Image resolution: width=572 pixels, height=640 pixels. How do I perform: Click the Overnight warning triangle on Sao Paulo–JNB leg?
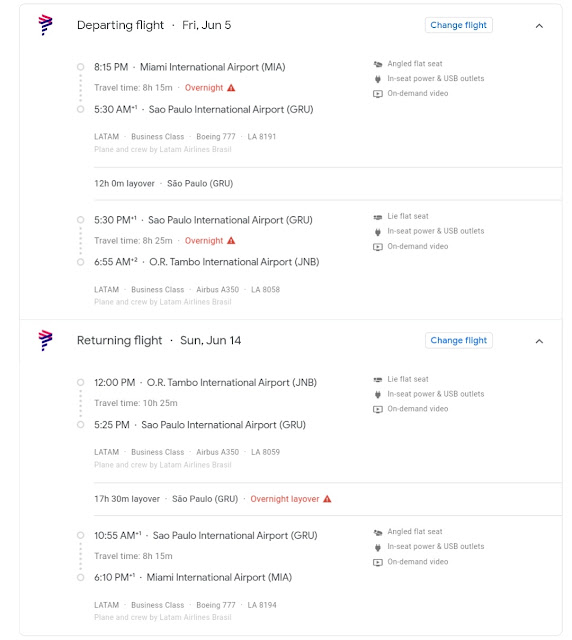pyautogui.click(x=231, y=240)
